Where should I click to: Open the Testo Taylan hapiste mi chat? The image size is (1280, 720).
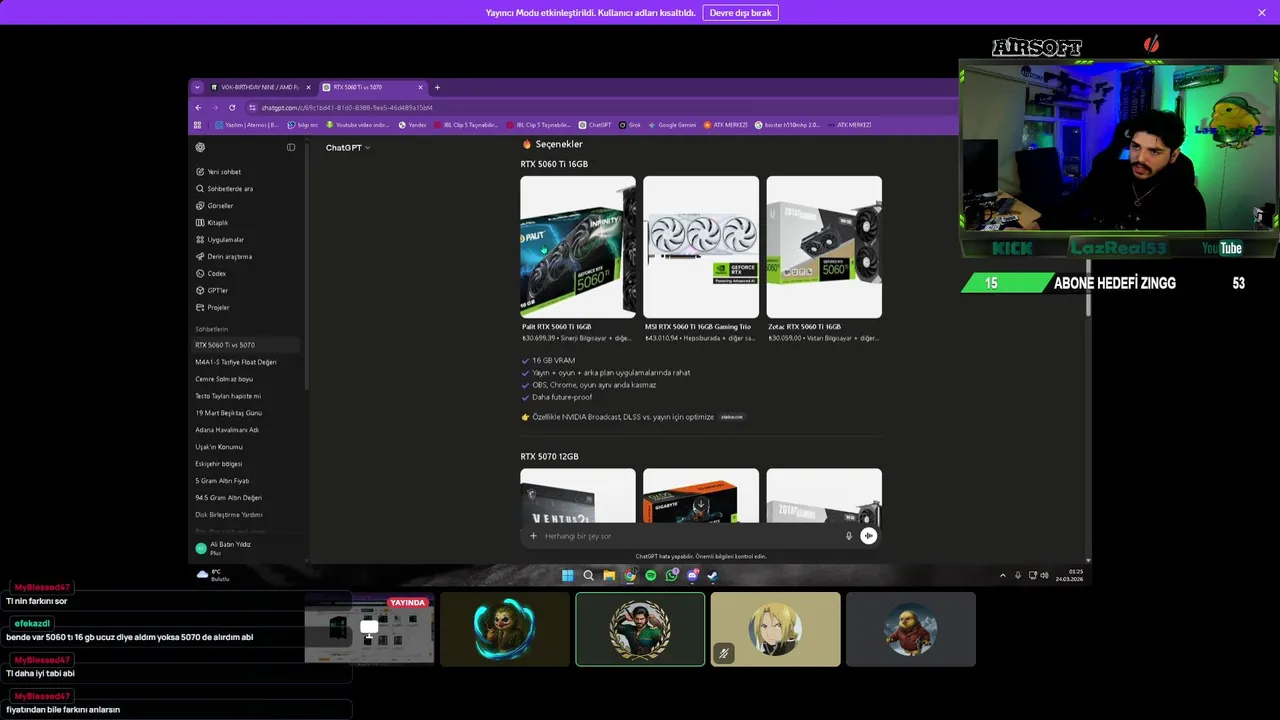246,396
